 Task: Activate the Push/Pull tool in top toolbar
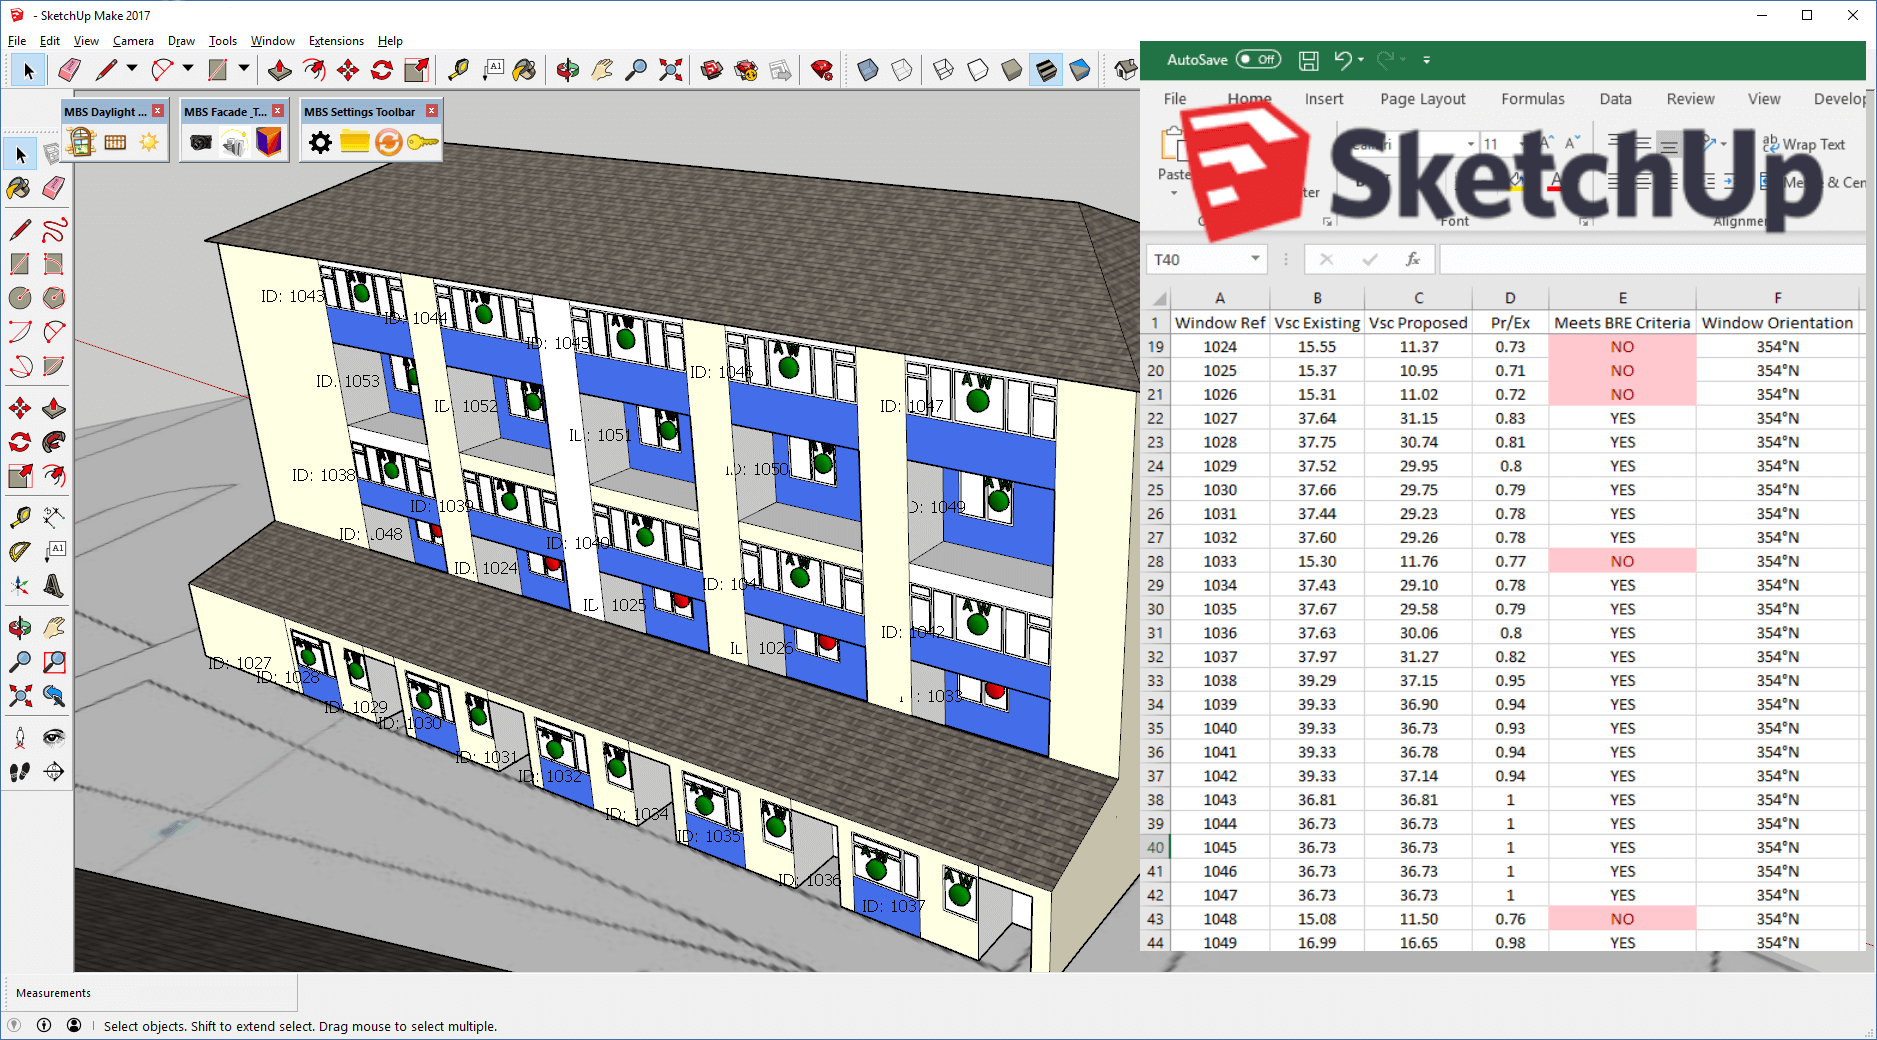[280, 70]
